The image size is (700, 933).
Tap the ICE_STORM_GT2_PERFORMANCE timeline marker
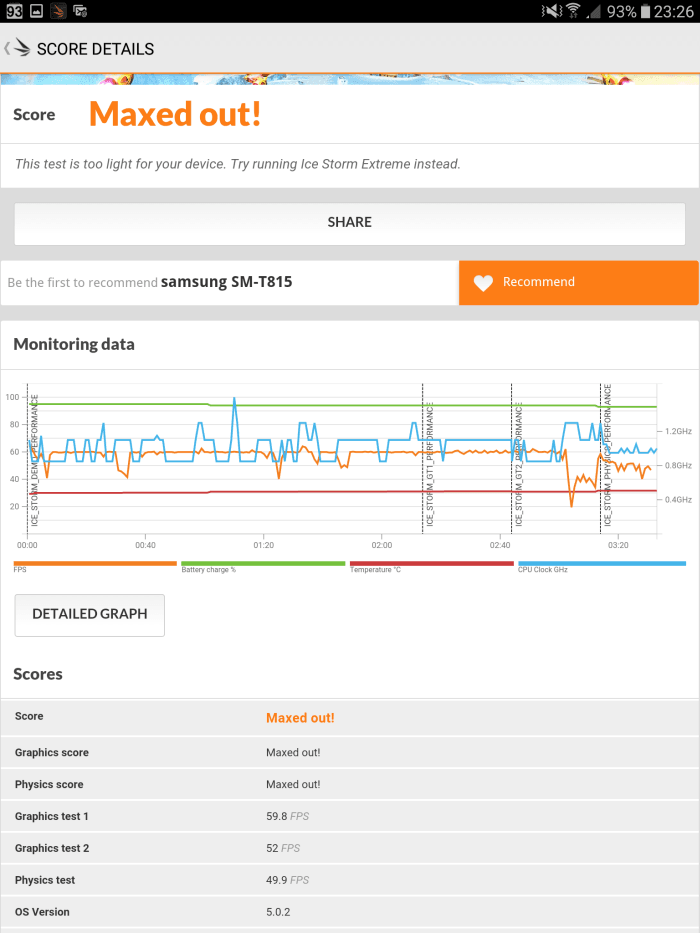tap(518, 464)
